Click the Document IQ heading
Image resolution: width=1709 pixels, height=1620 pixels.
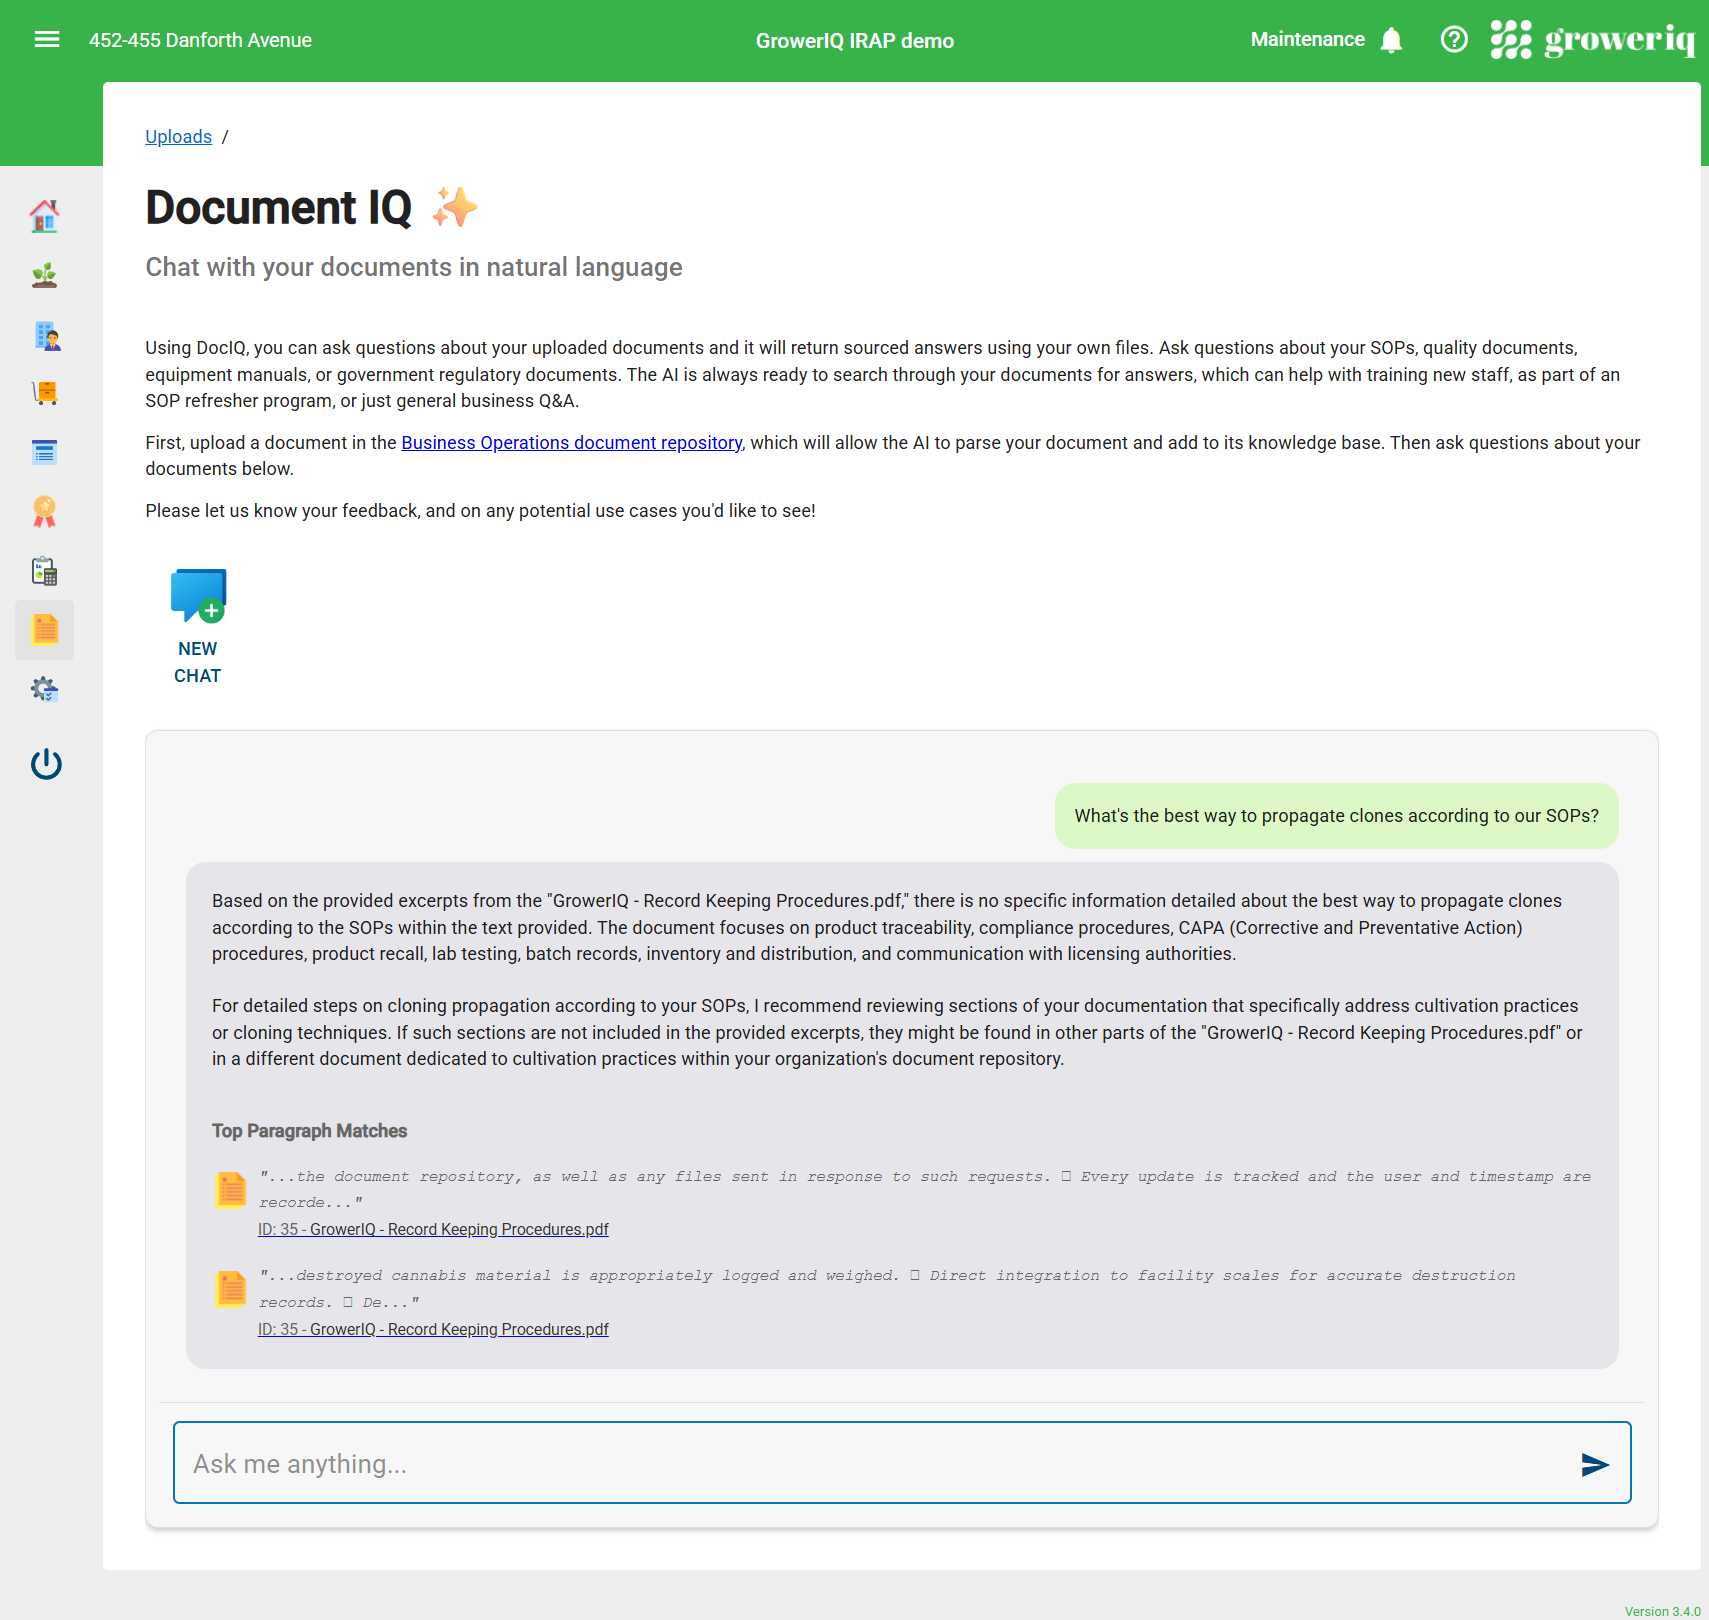click(279, 208)
